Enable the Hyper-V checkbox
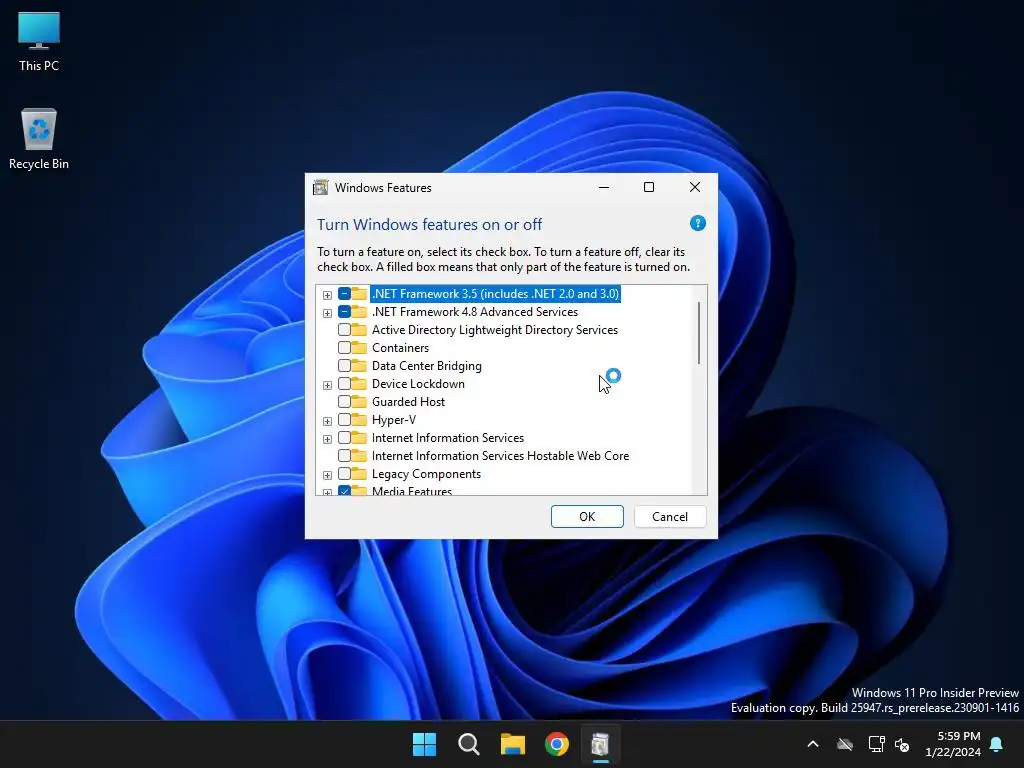 344,419
